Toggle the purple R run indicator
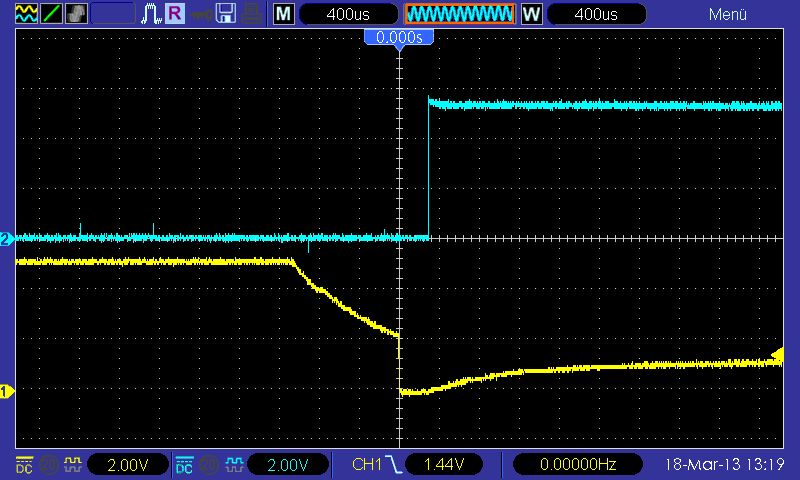Screen dimensions: 800x480 click(175, 14)
